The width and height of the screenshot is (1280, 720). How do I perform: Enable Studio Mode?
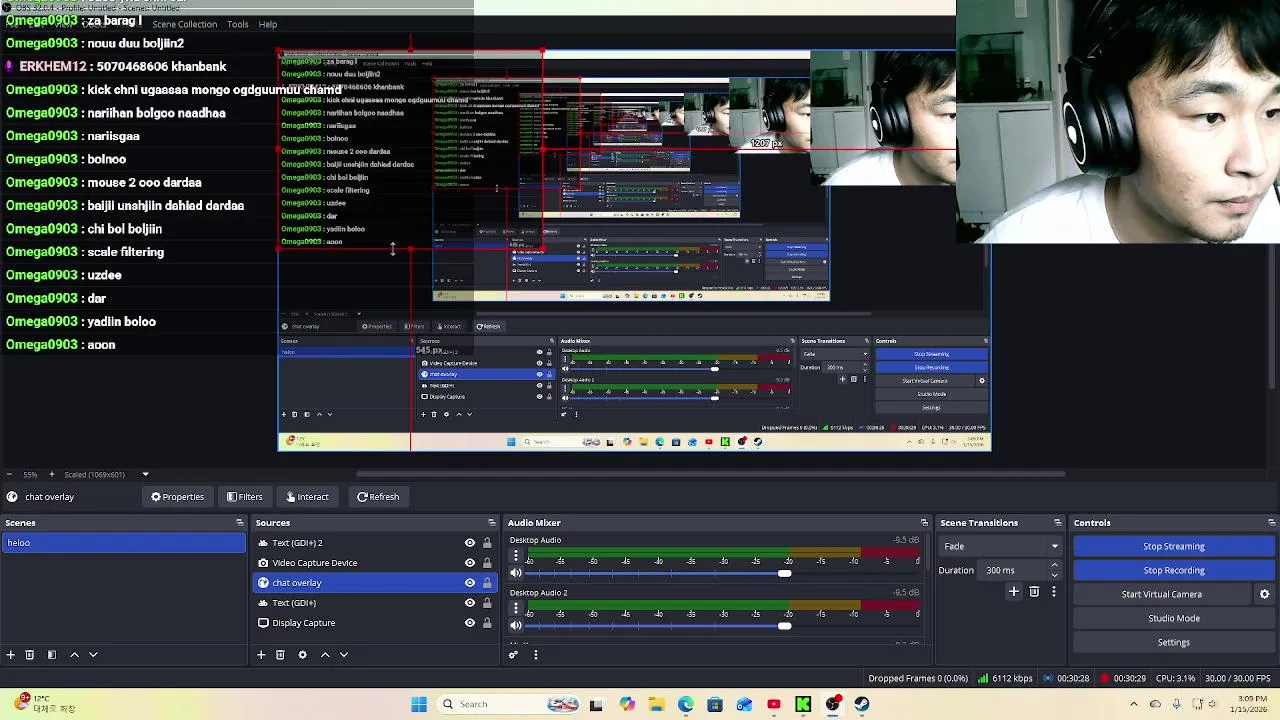tap(1174, 618)
